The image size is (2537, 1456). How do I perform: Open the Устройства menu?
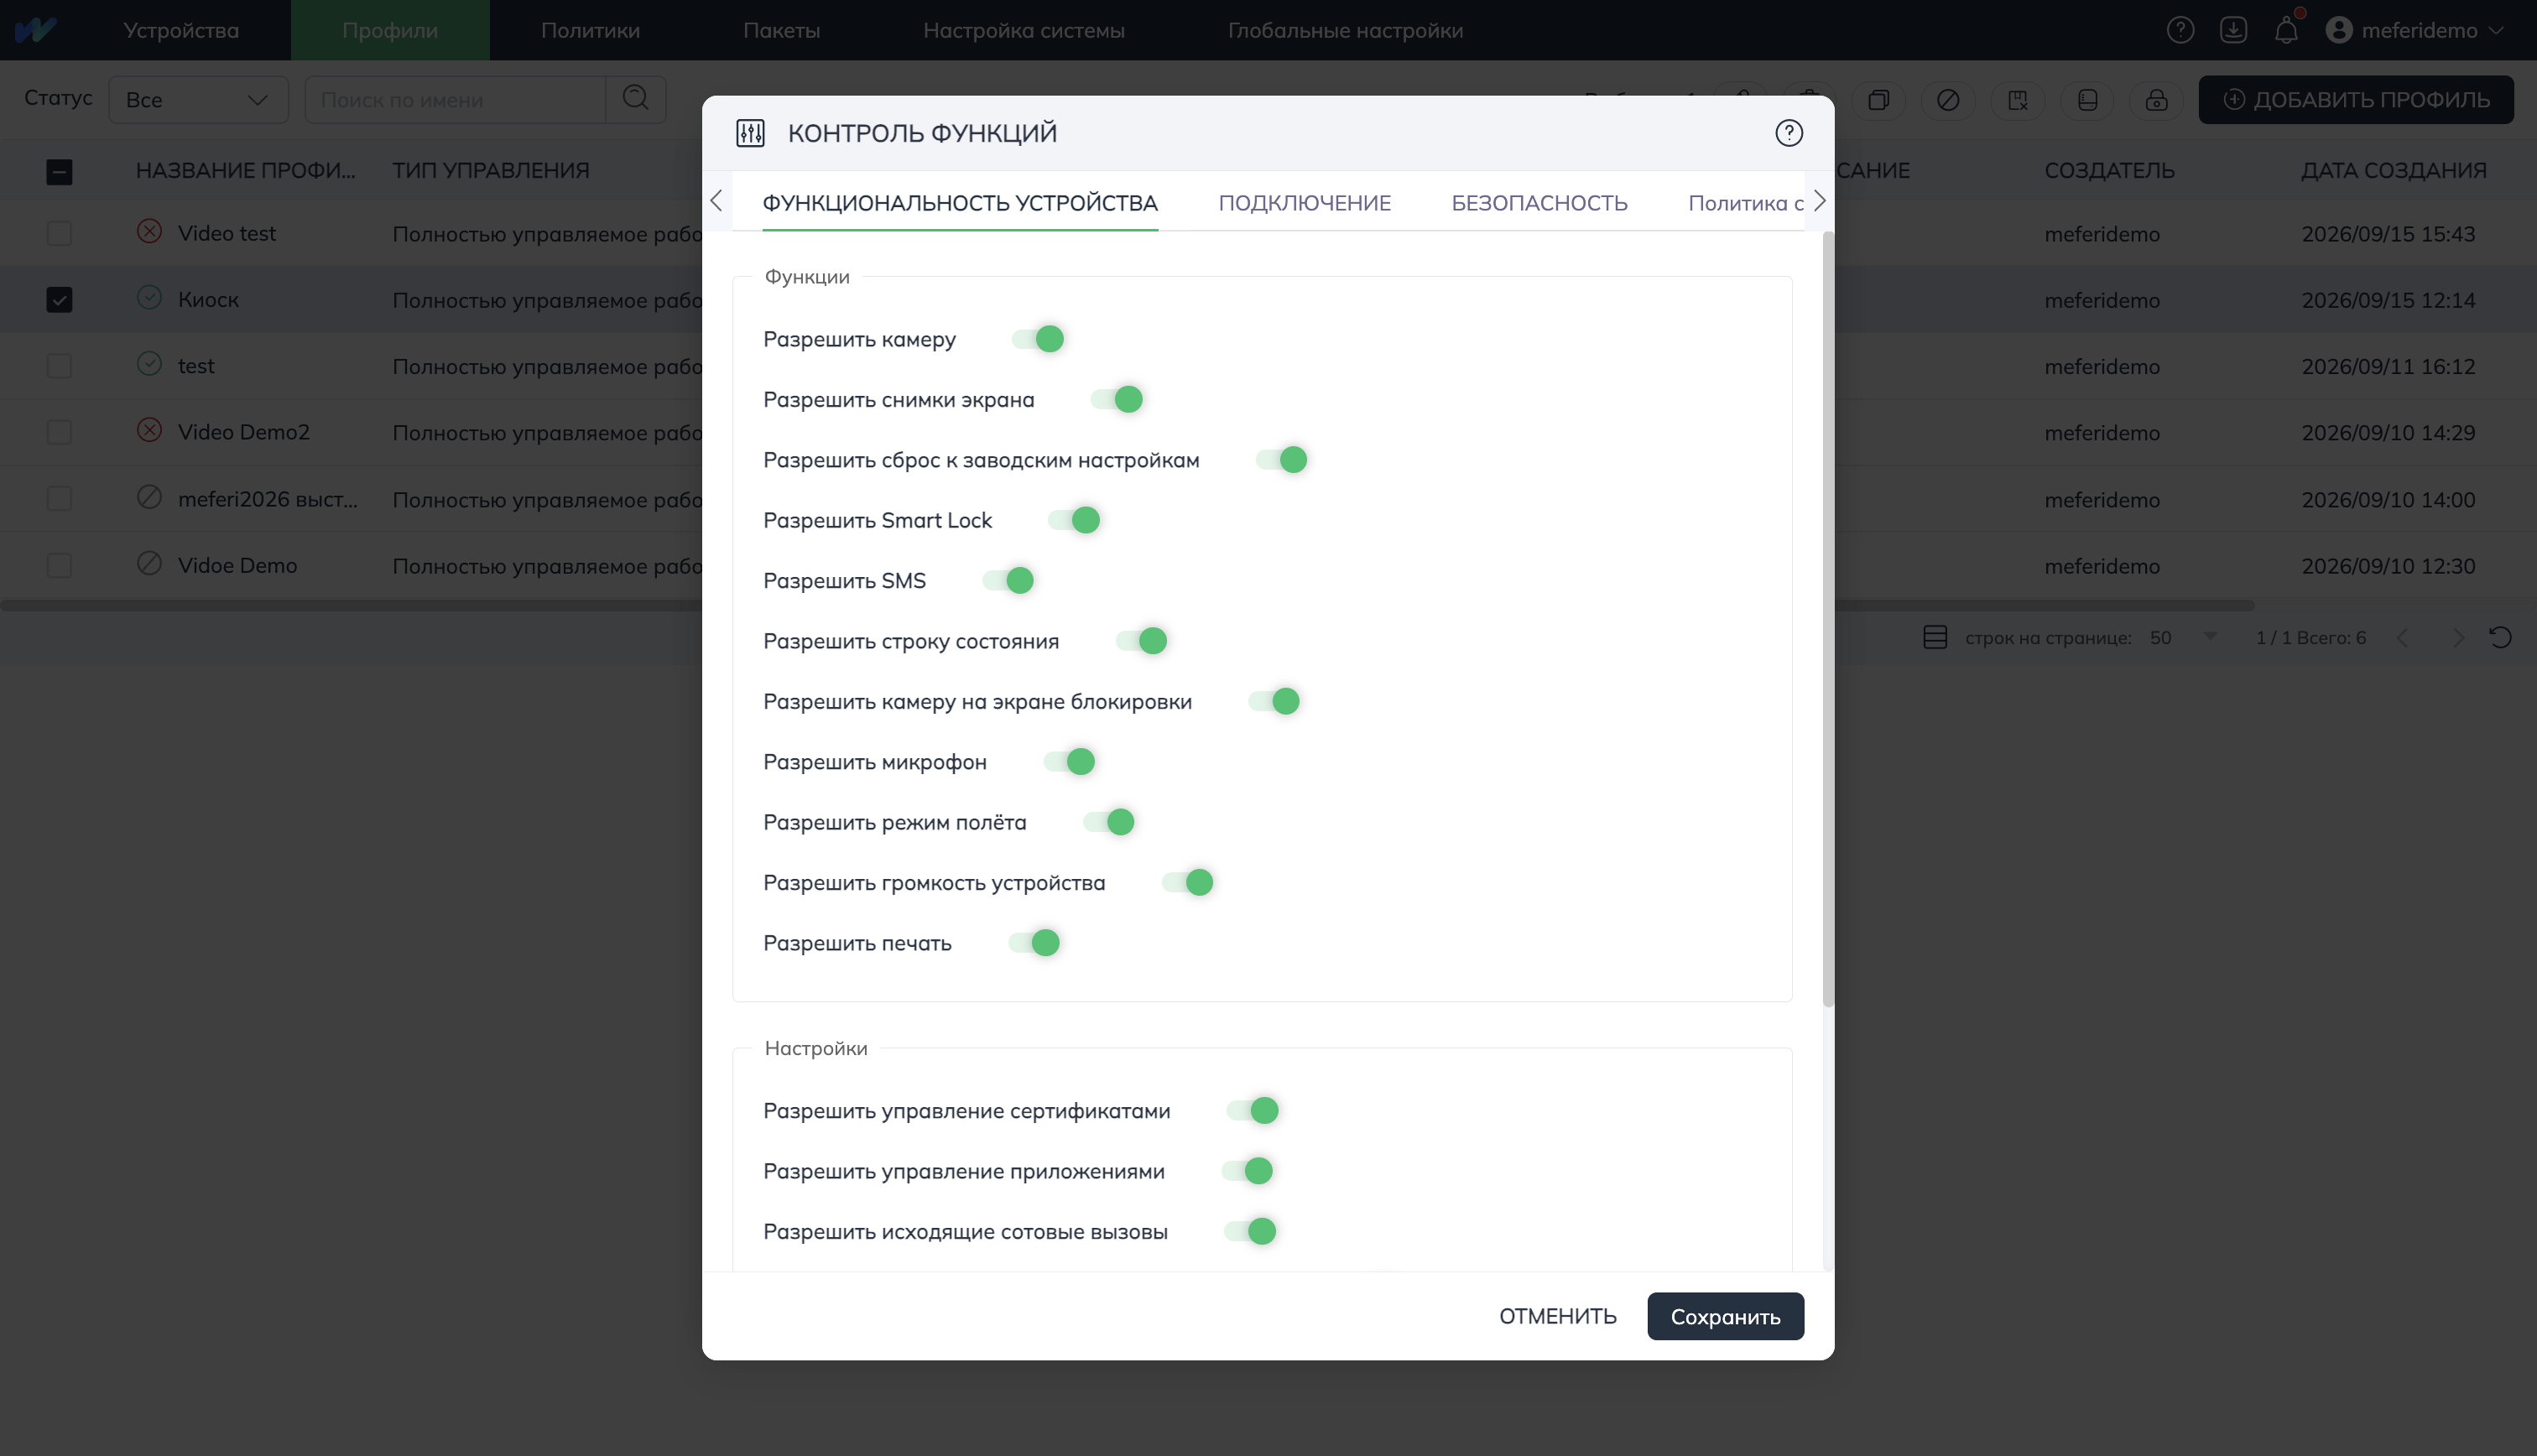tap(181, 30)
